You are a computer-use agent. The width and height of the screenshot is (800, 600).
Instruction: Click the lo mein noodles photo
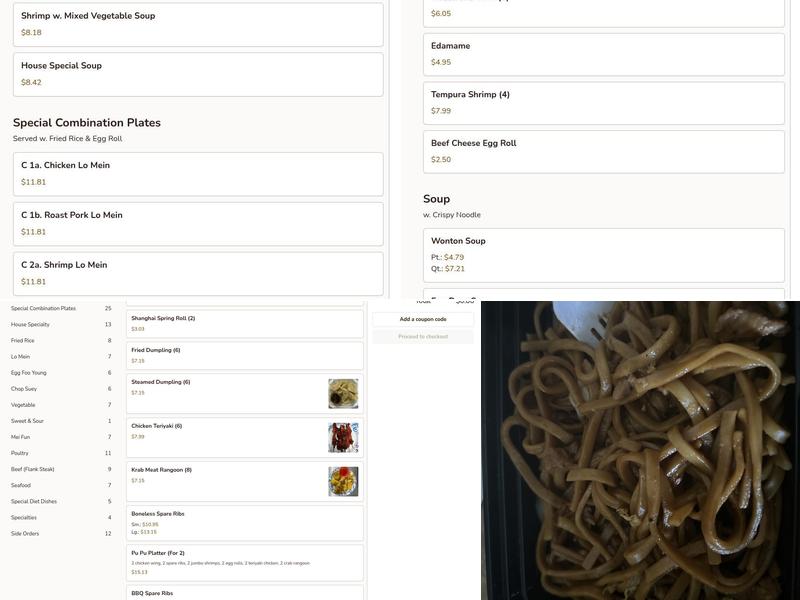(640, 451)
